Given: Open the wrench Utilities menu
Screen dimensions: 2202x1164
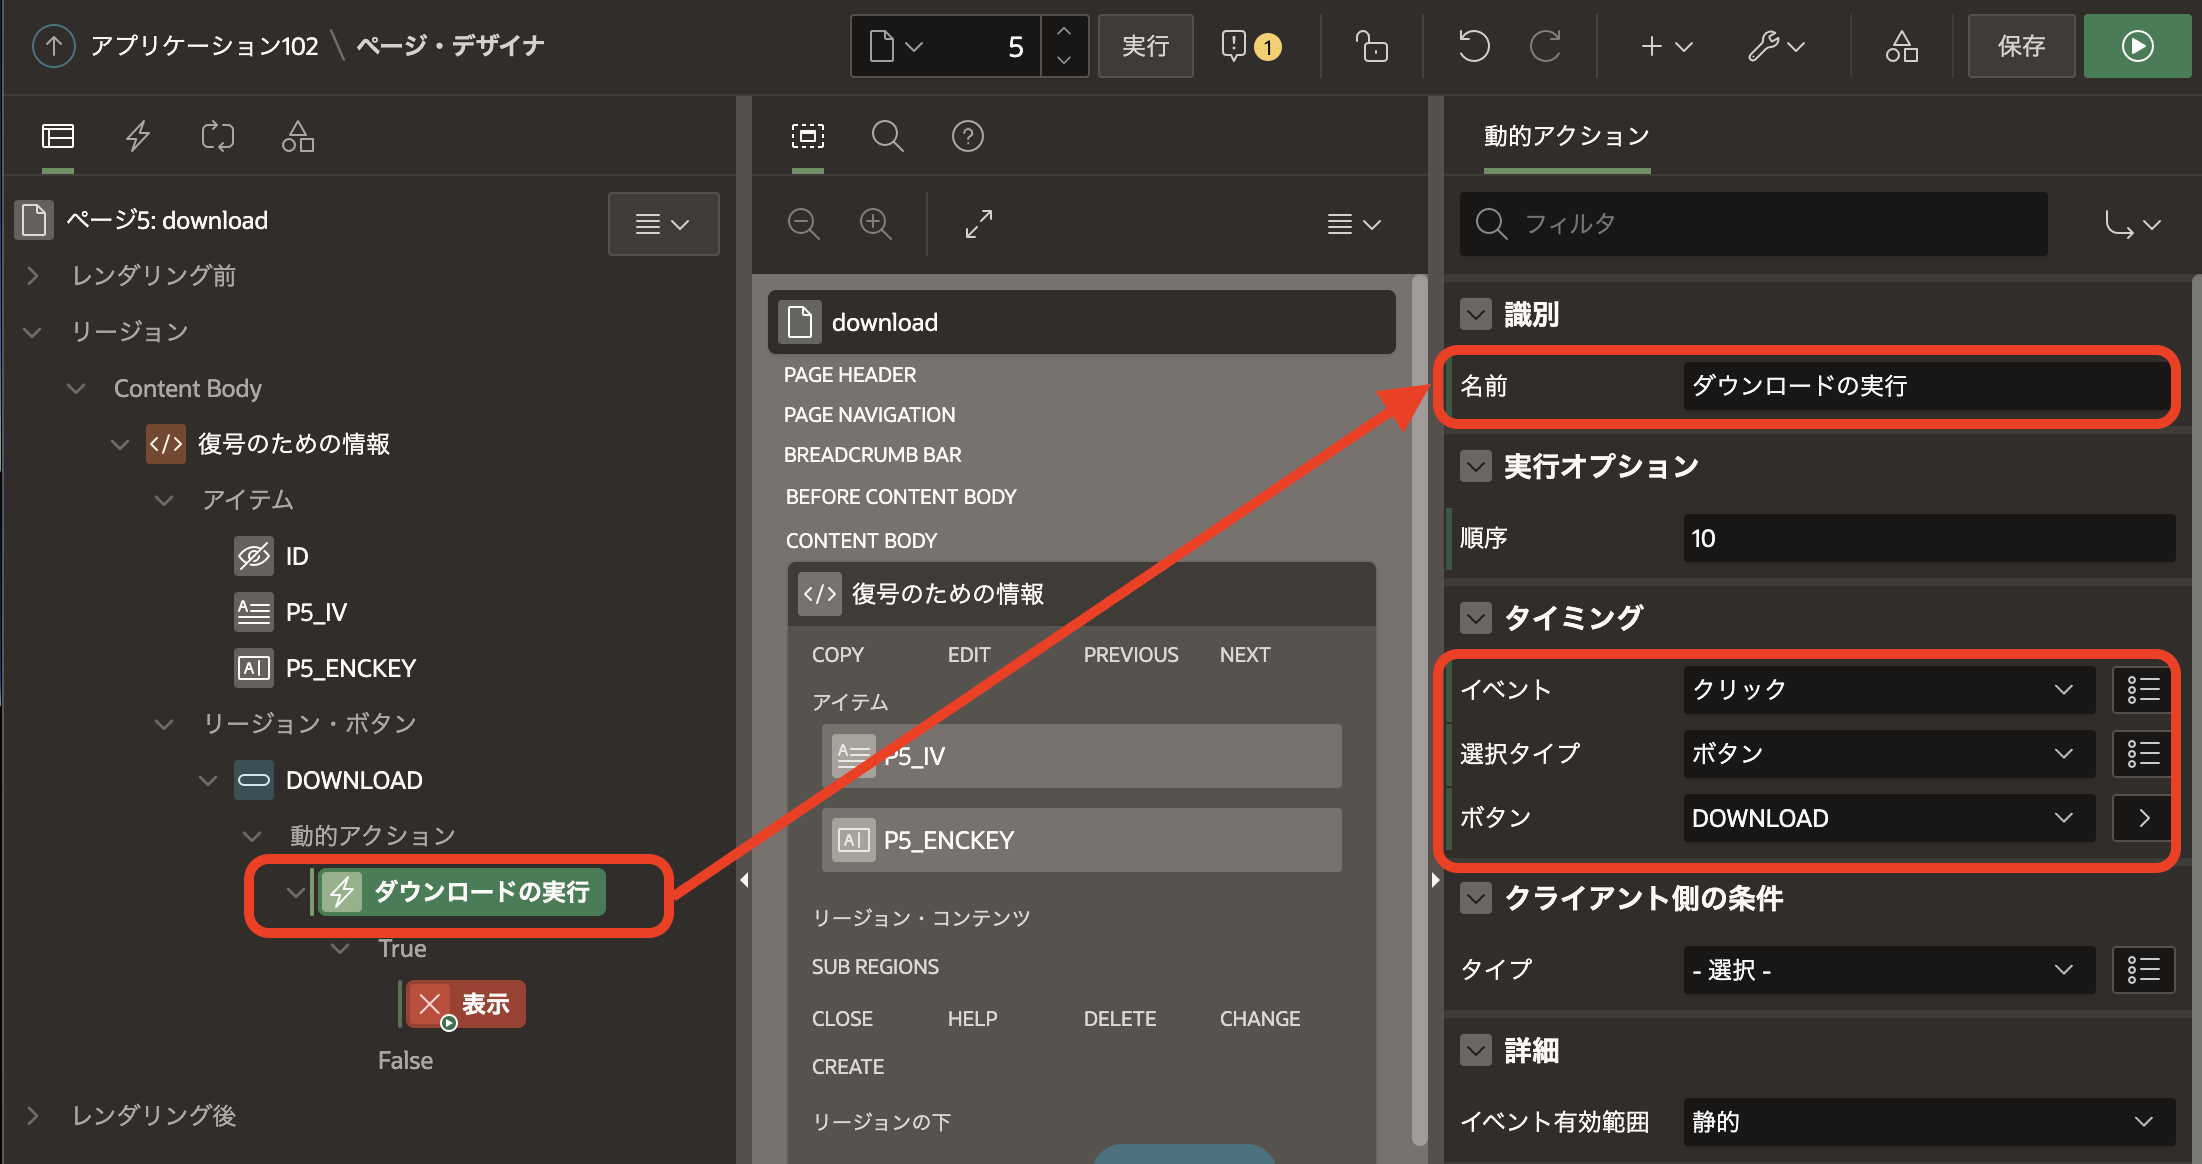Looking at the screenshot, I should tap(1776, 46).
